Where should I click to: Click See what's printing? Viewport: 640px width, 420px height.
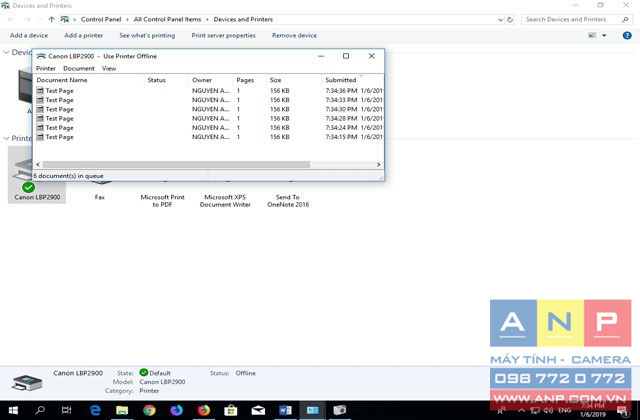click(x=147, y=36)
